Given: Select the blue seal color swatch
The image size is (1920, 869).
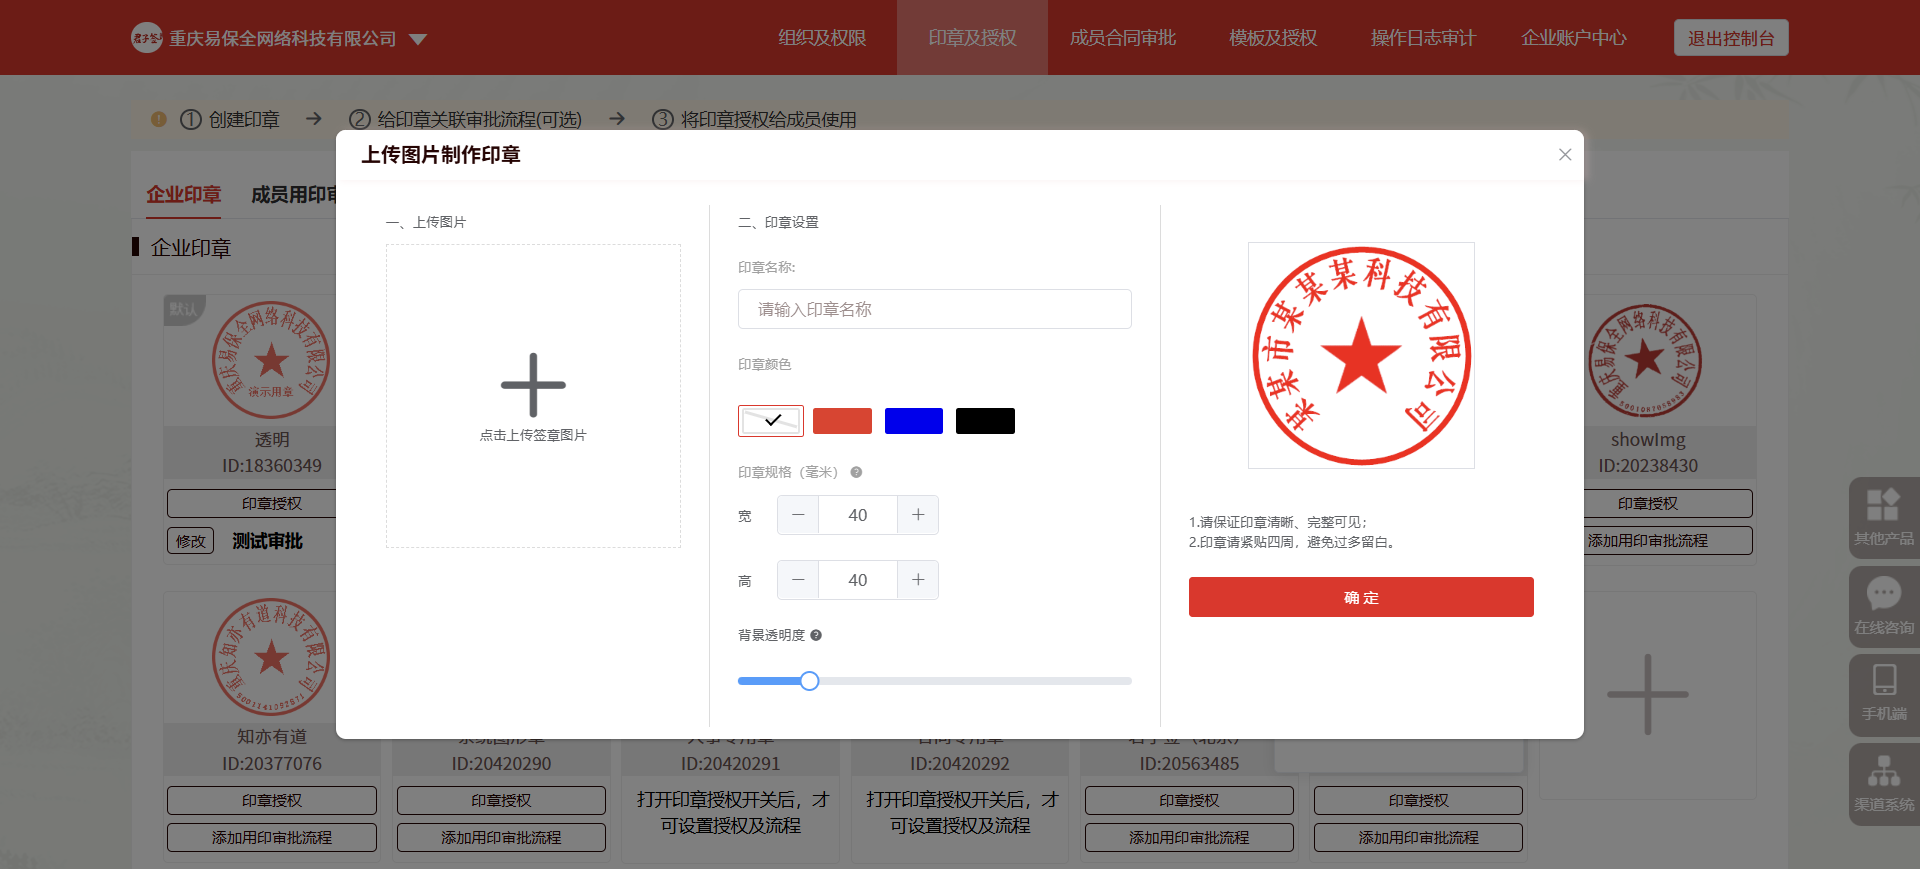Looking at the screenshot, I should point(913,421).
